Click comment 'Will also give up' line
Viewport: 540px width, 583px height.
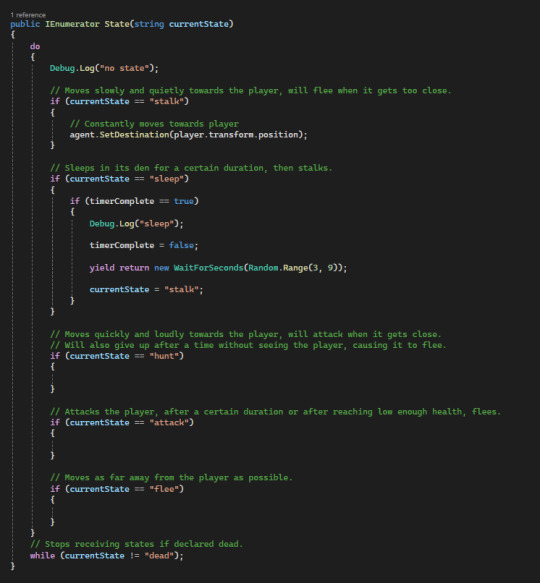(x=248, y=345)
